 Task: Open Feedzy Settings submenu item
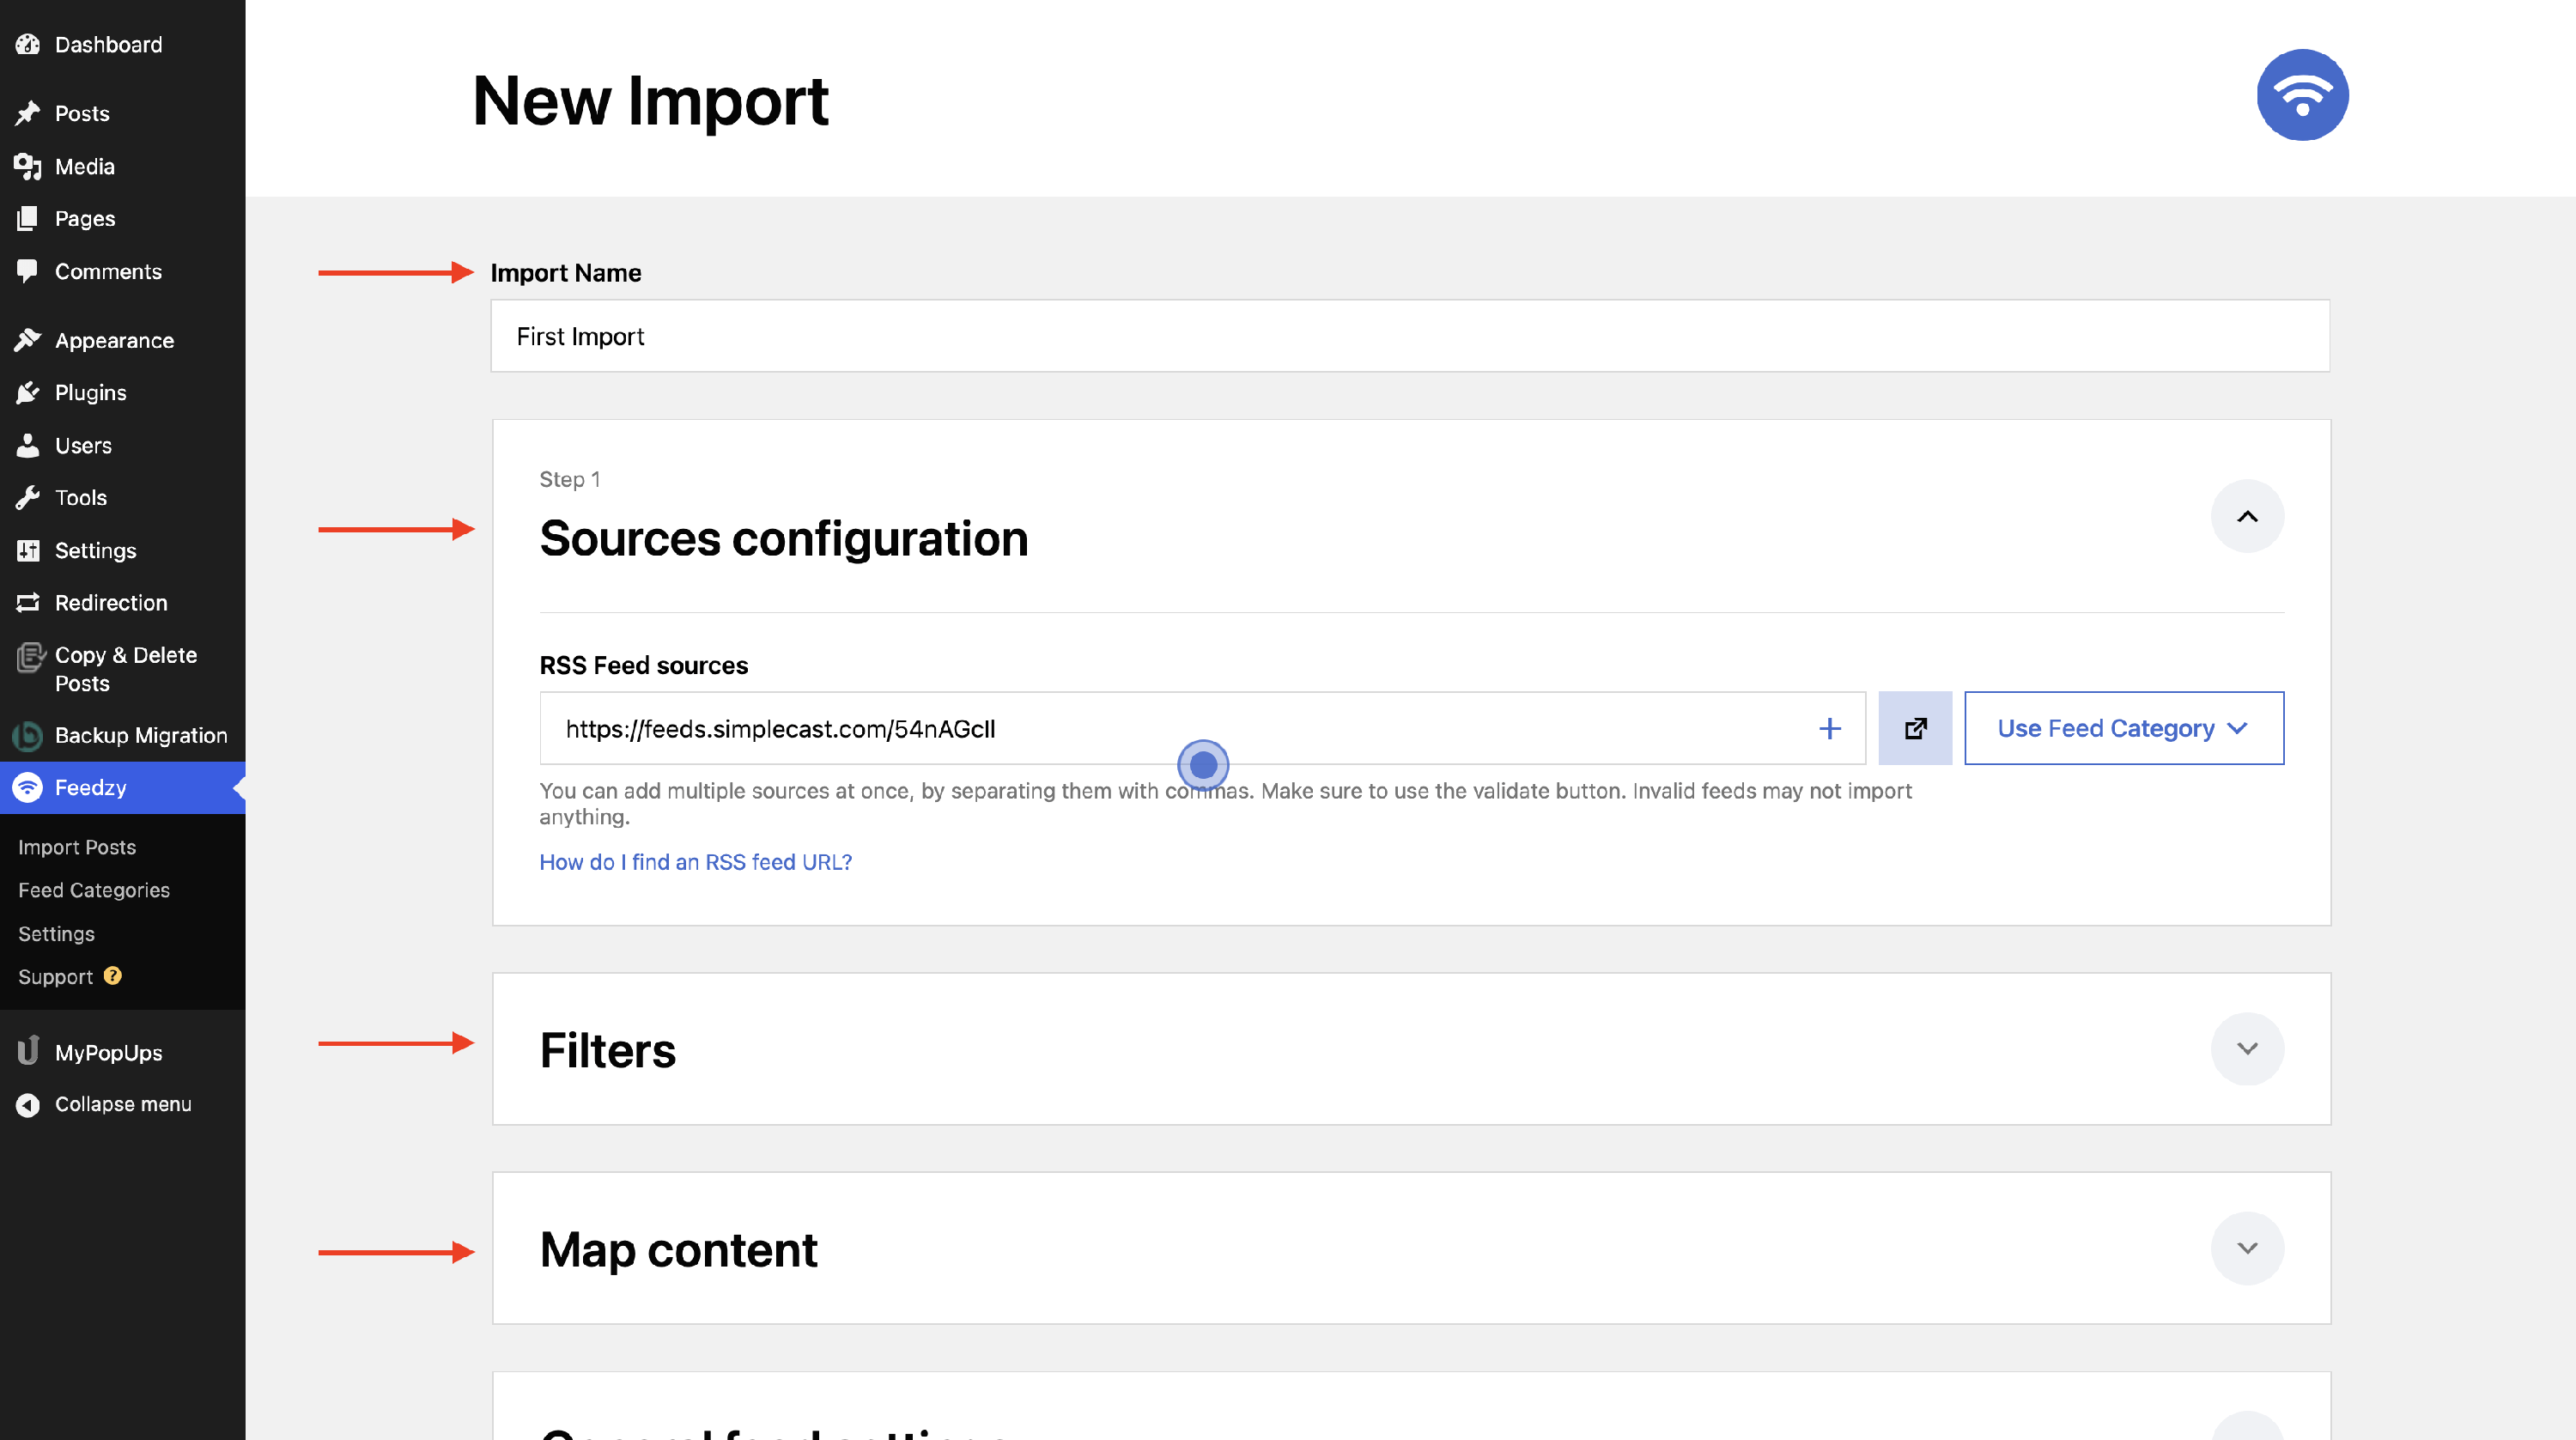tap(56, 933)
